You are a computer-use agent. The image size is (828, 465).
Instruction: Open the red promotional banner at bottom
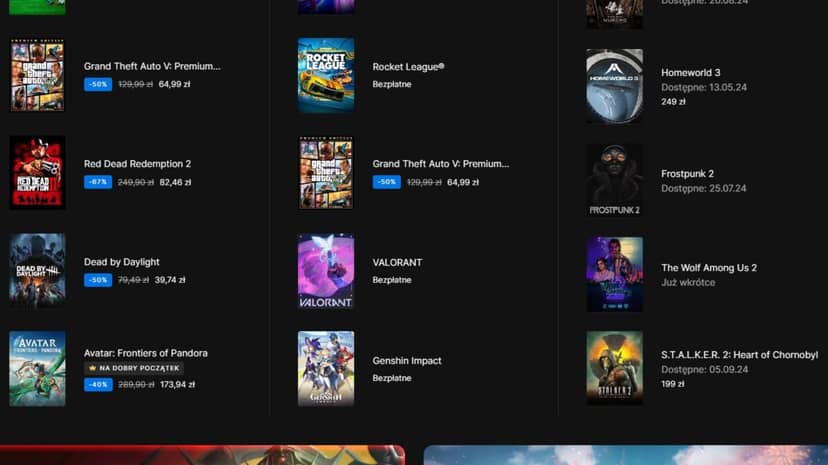pyautogui.click(x=203, y=455)
